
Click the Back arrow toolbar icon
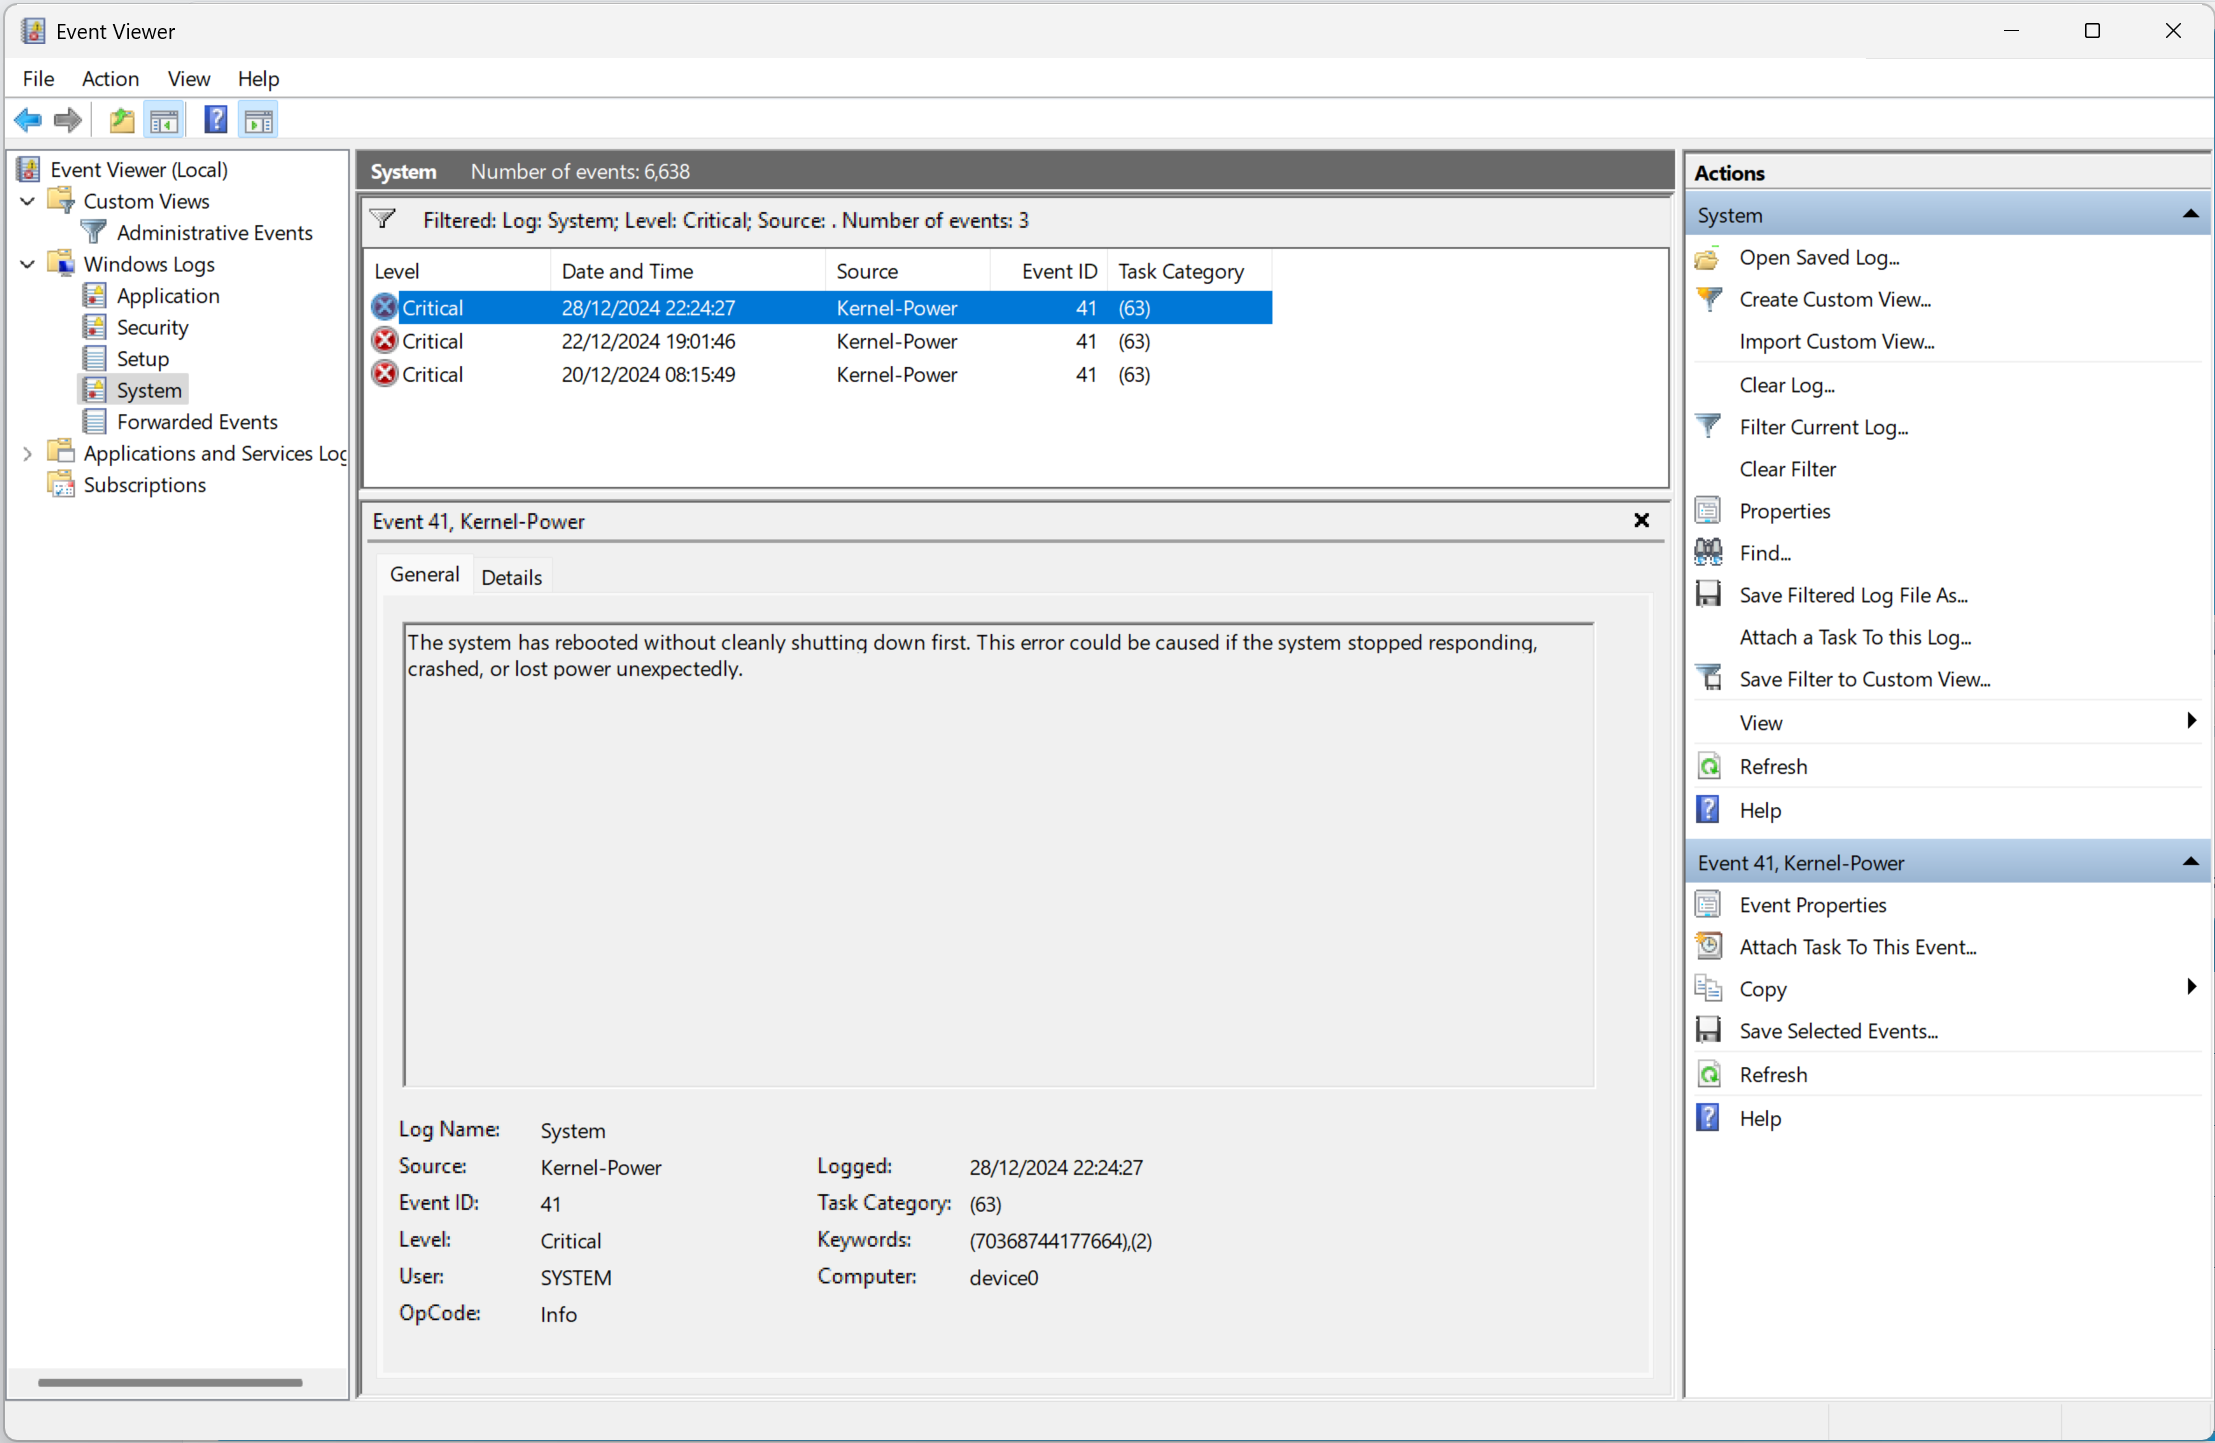28,121
